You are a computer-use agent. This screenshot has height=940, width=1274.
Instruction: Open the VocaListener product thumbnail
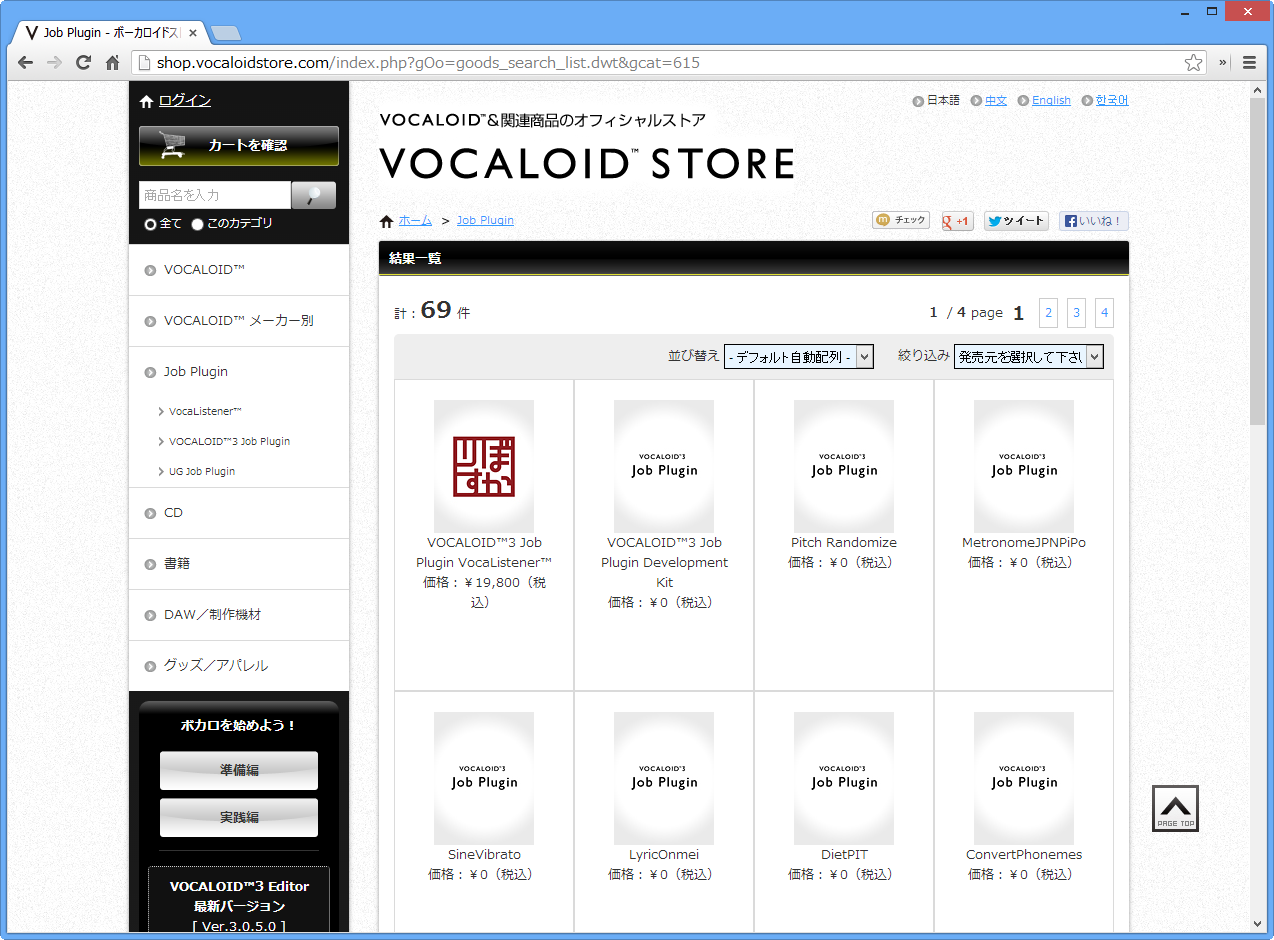coord(484,466)
